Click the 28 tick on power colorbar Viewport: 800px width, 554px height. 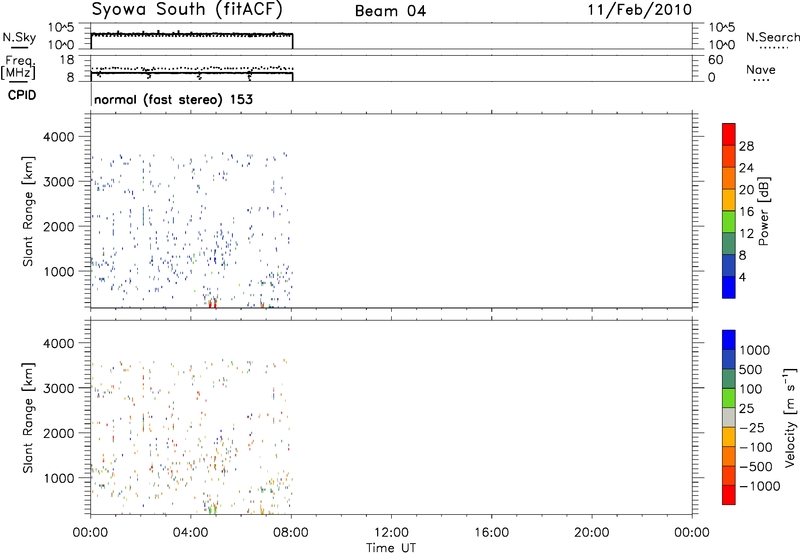pyautogui.click(x=746, y=146)
